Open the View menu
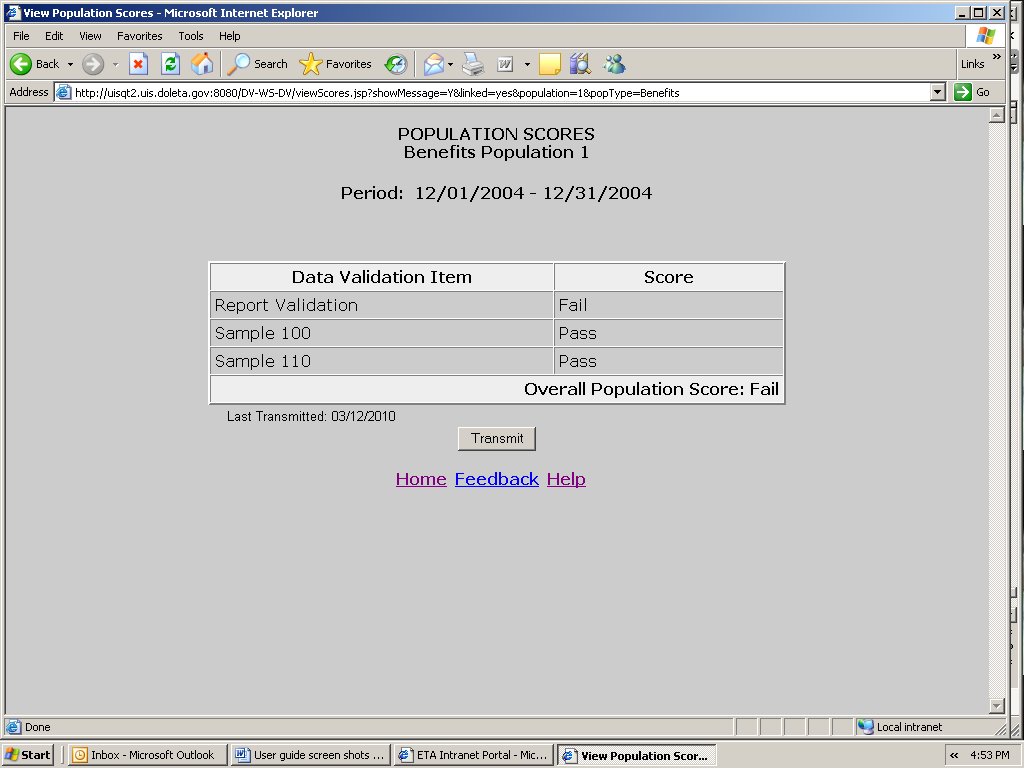Image resolution: width=1024 pixels, height=768 pixels. [91, 36]
